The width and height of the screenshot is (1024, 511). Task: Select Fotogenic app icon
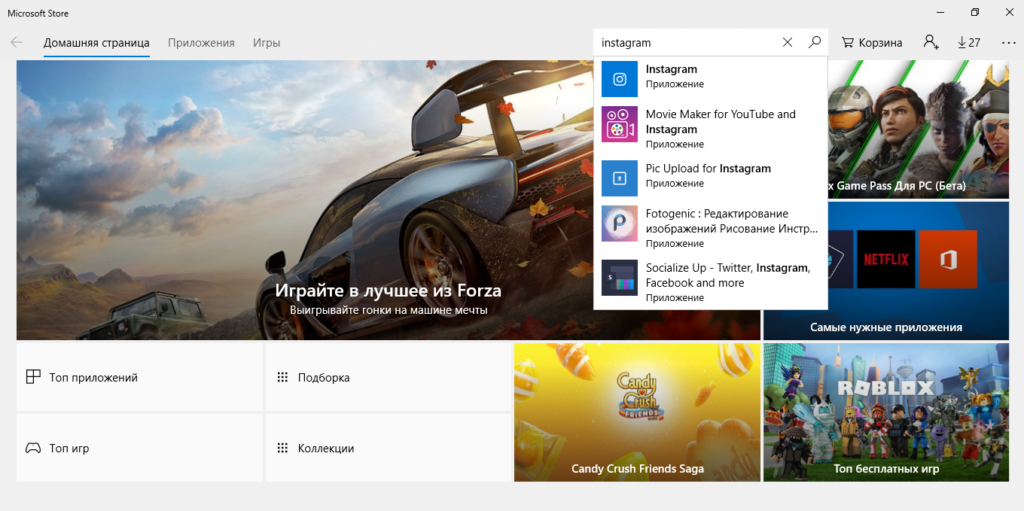point(619,223)
